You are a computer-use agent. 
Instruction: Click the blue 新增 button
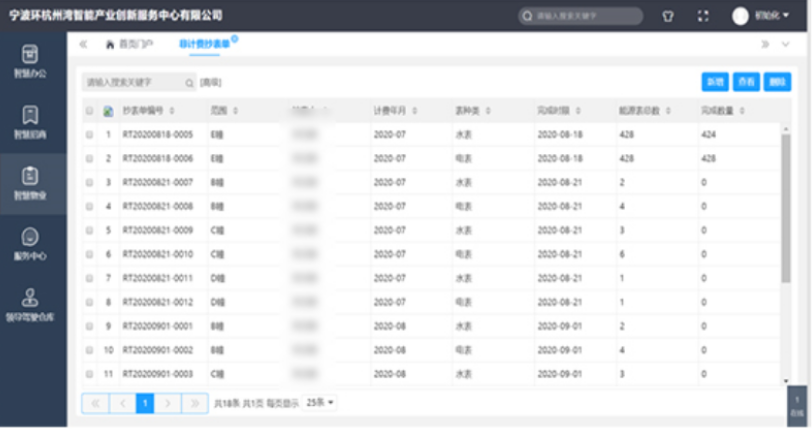[x=715, y=82]
